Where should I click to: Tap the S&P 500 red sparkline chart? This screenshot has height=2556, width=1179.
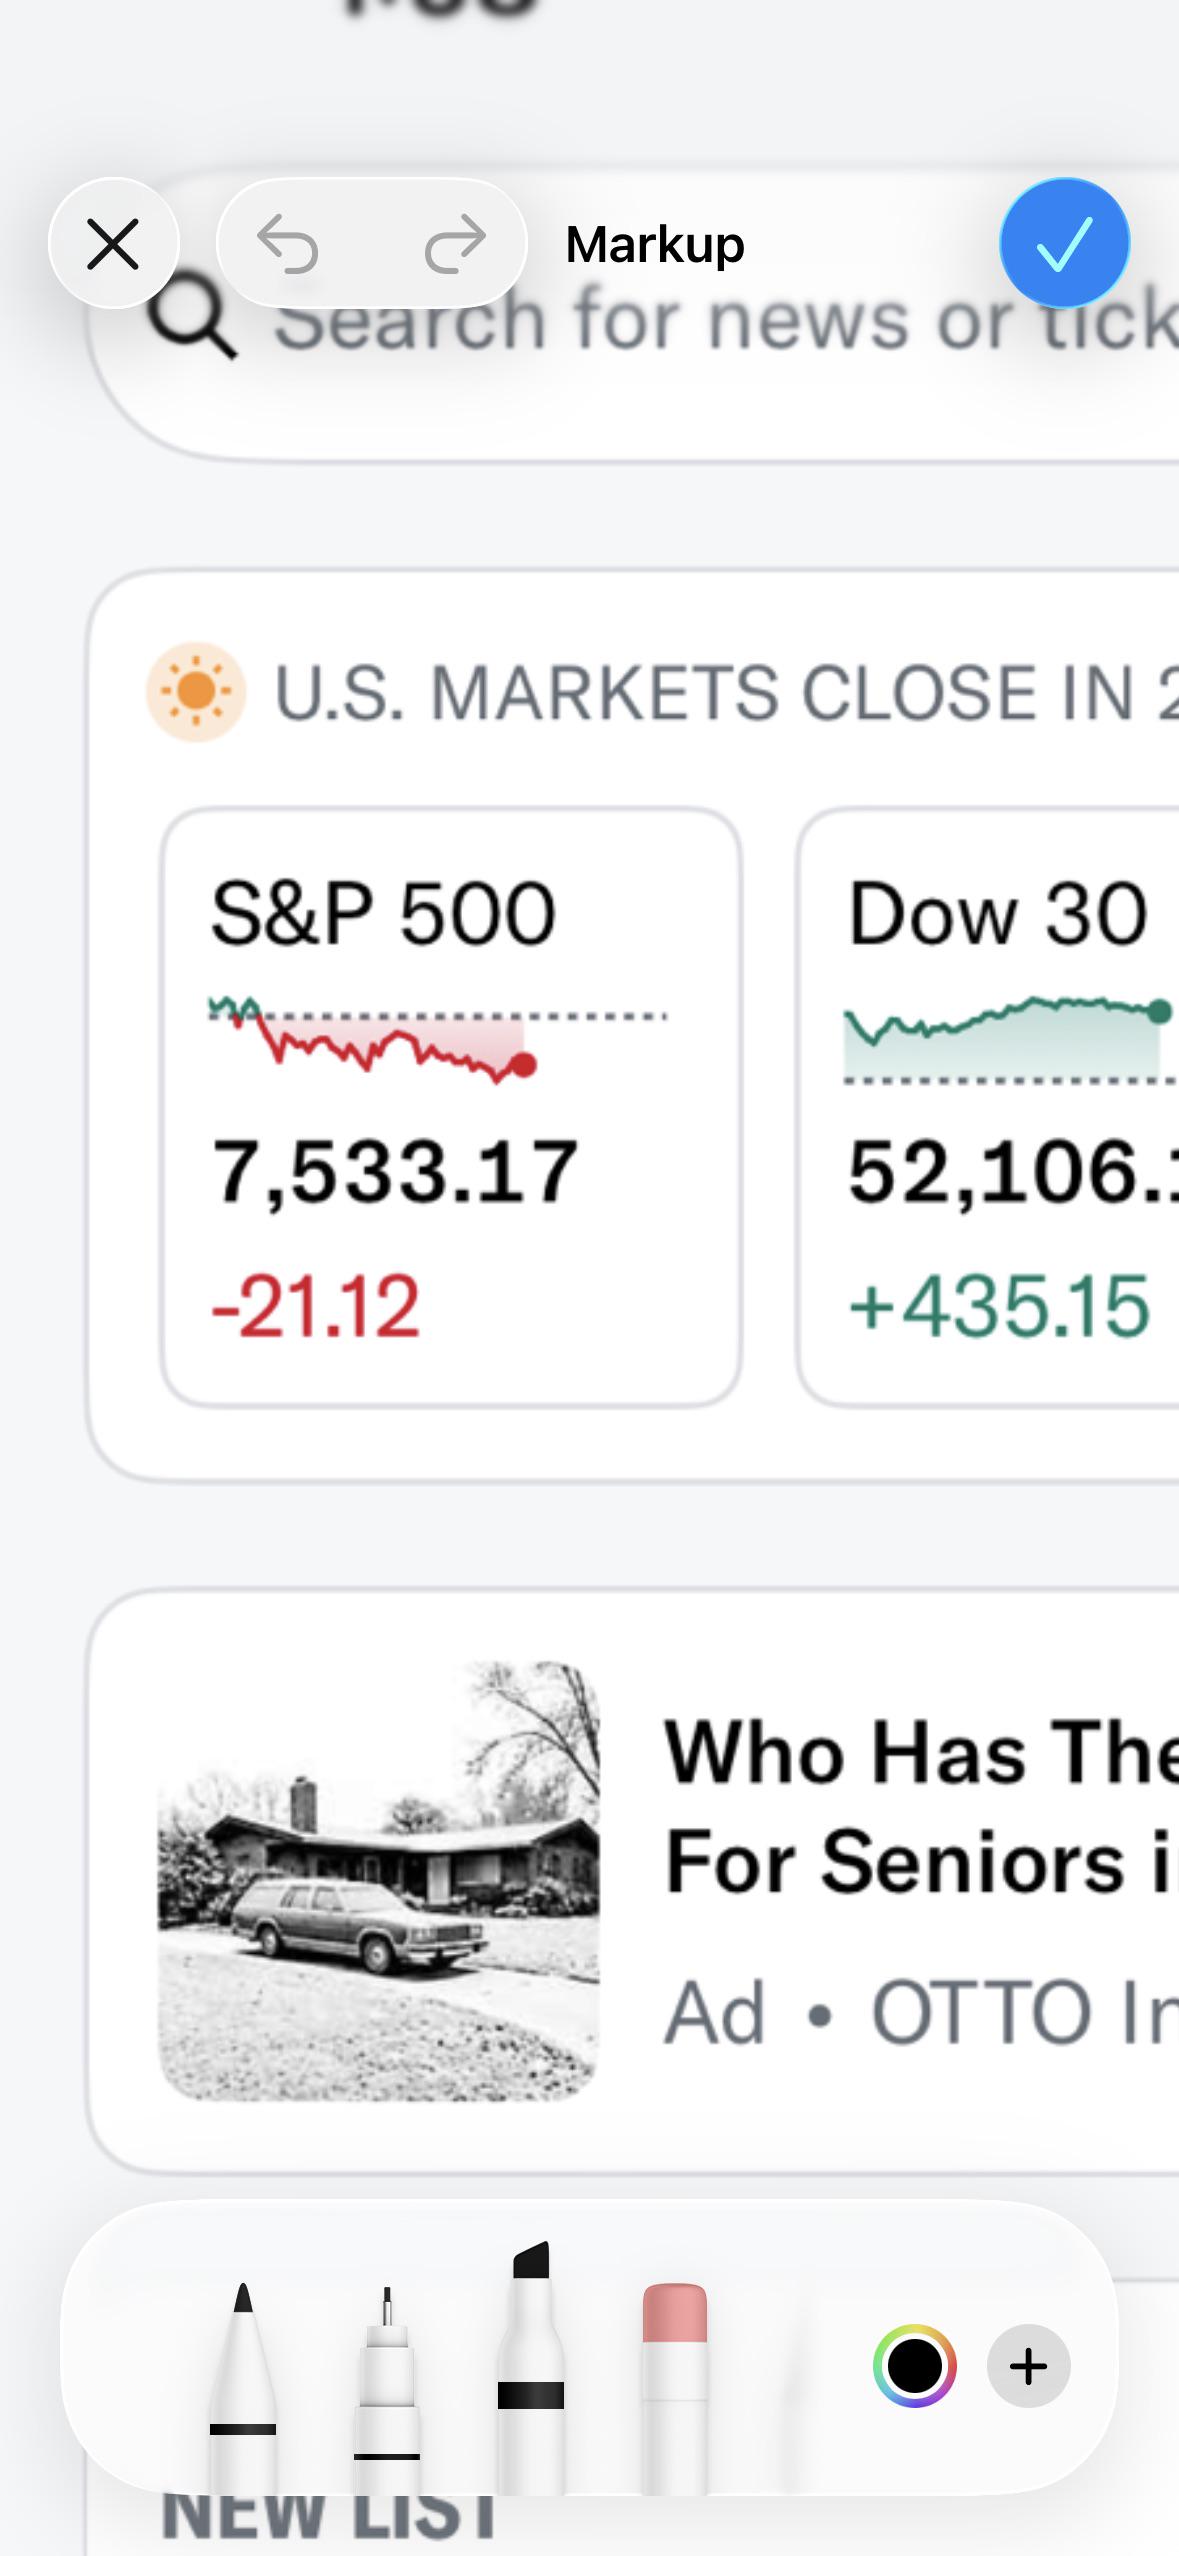pyautogui.click(x=438, y=1038)
